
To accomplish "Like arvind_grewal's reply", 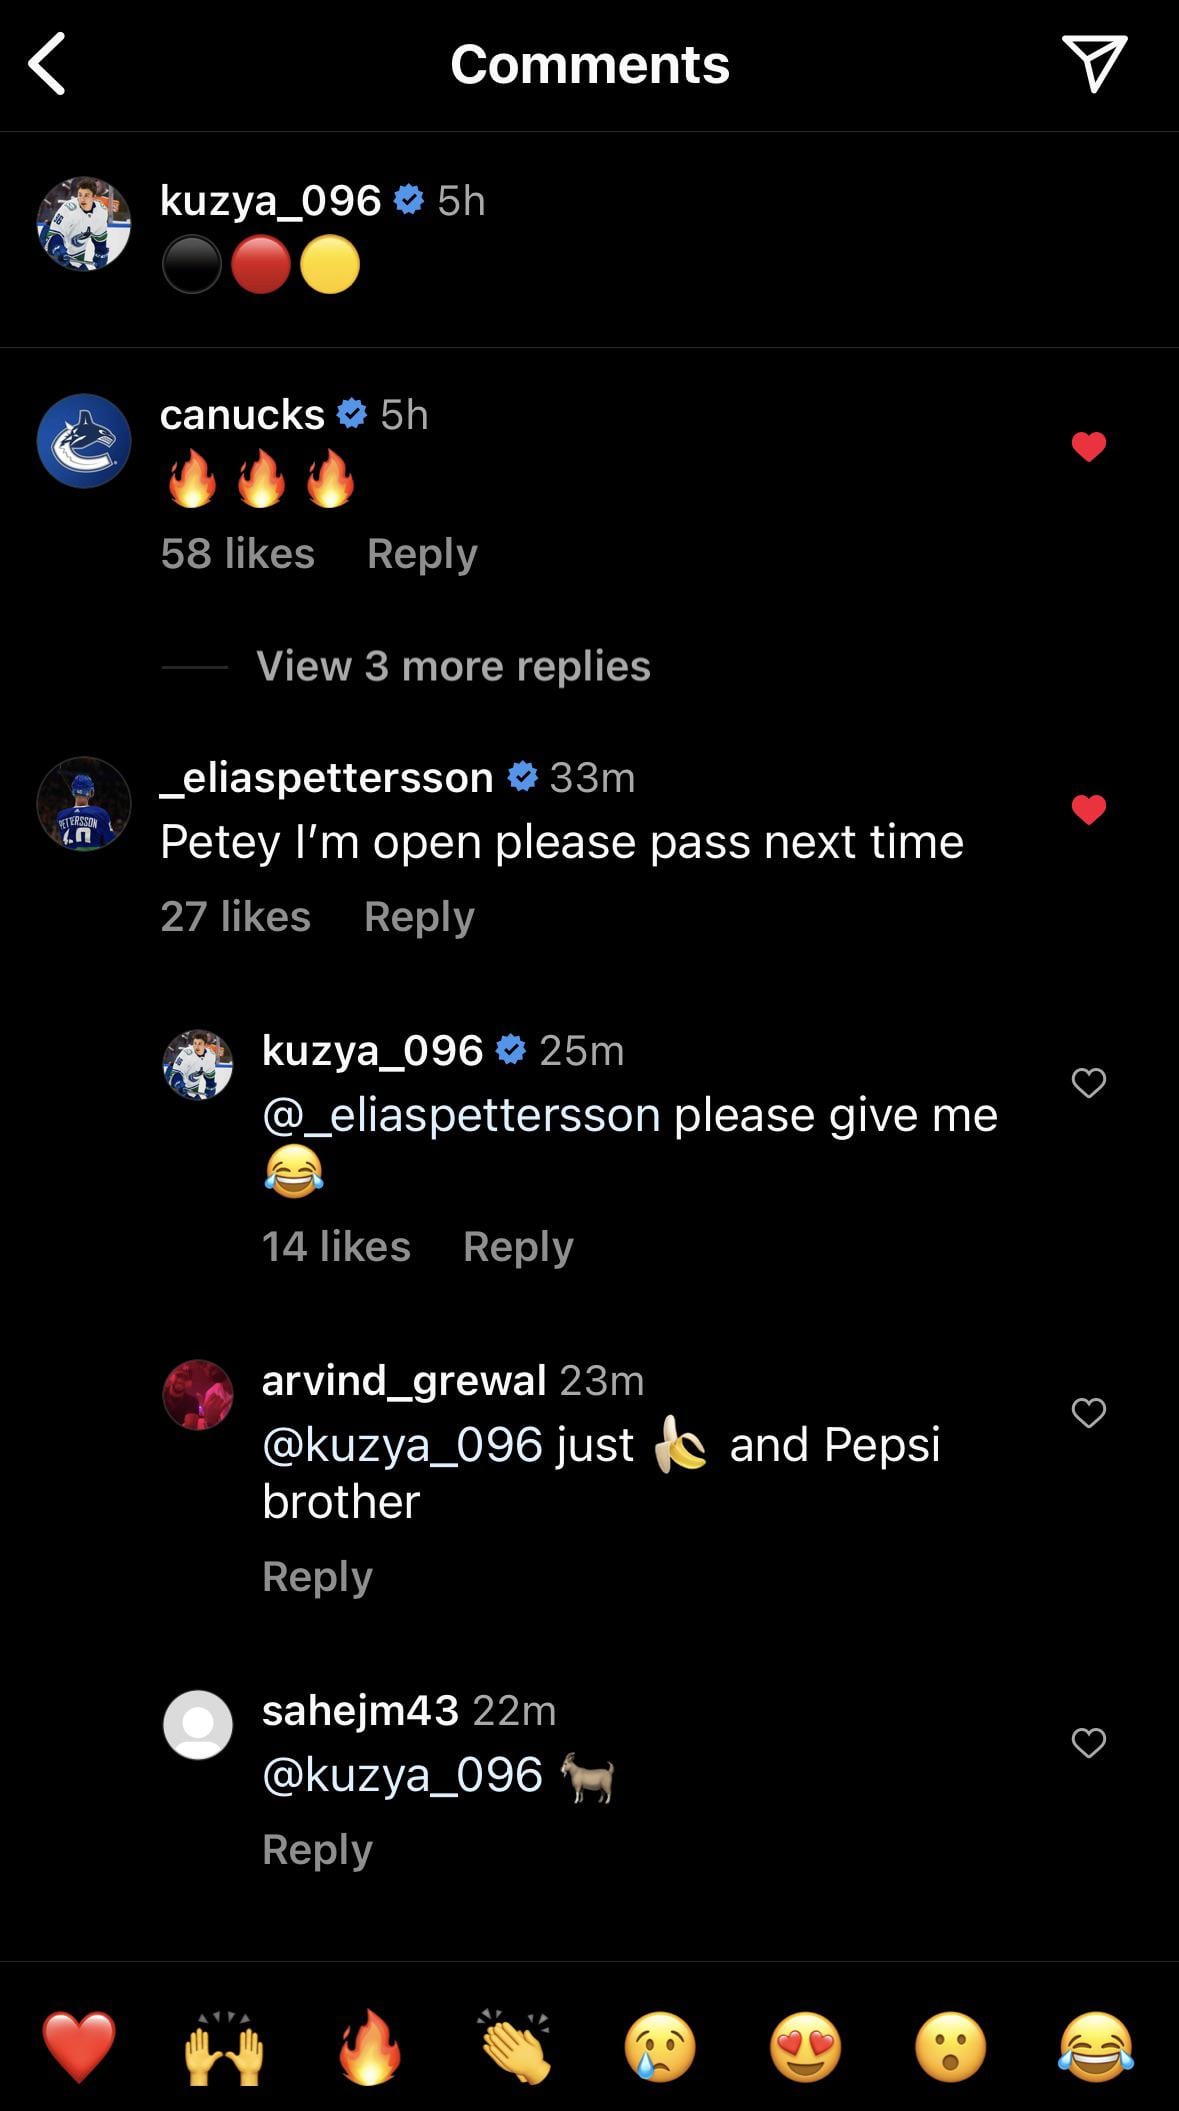I will click(1088, 1412).
